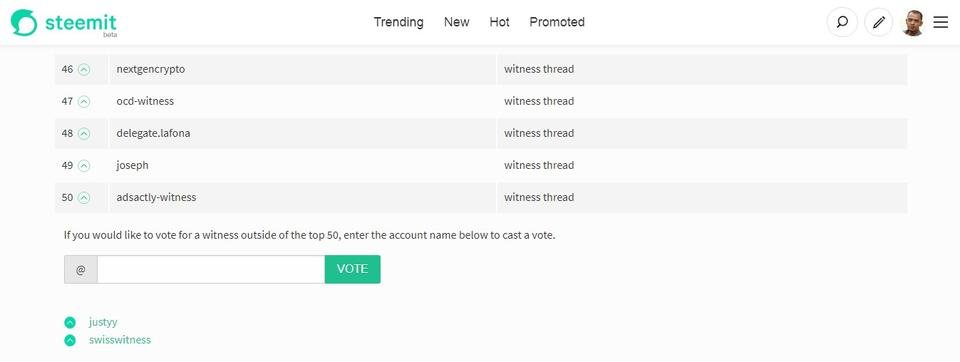Click the green VOTE button
The image size is (960, 362).
click(352, 269)
